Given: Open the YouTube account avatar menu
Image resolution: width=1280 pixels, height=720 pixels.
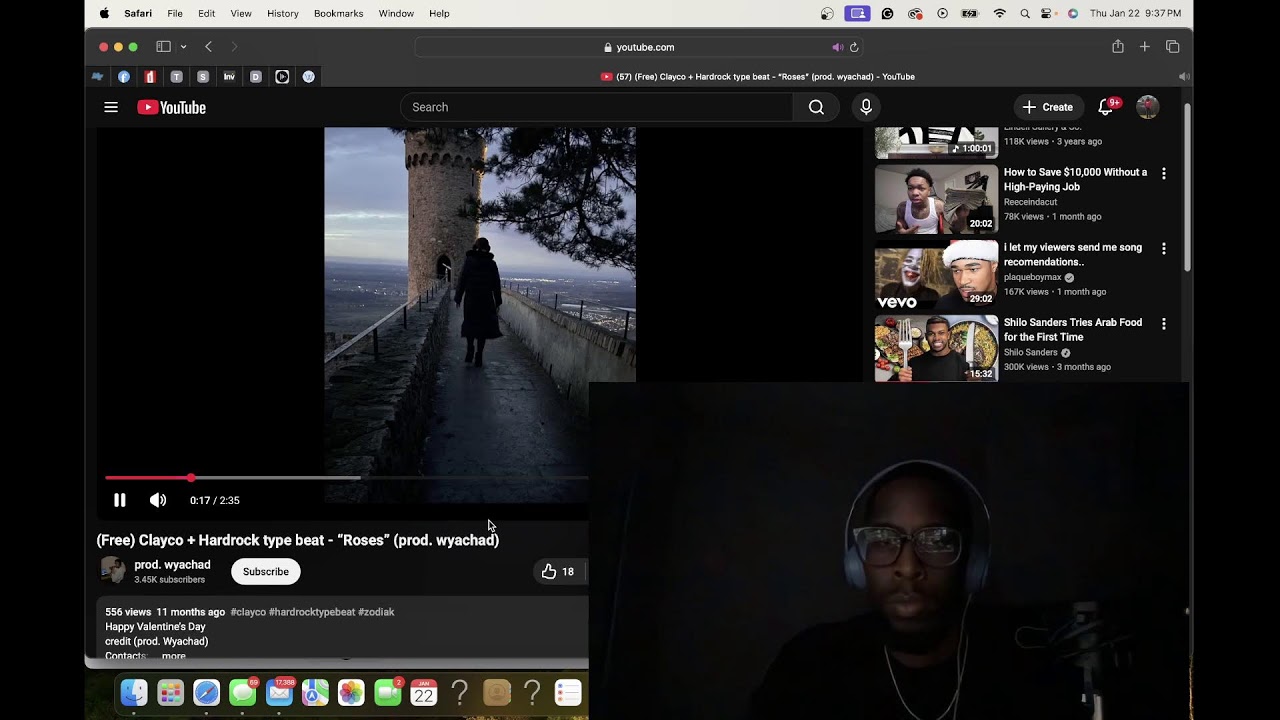Looking at the screenshot, I should click(1147, 107).
